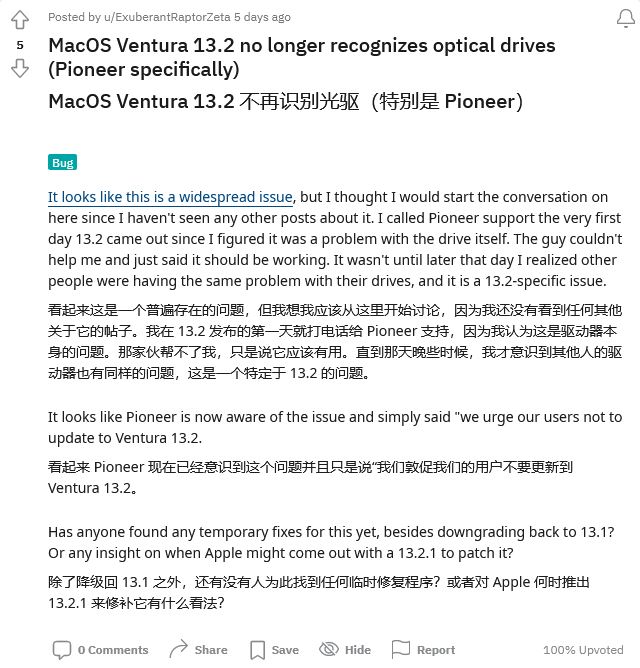
Task: Filter by the green Bug flair tag
Action: (x=62, y=162)
